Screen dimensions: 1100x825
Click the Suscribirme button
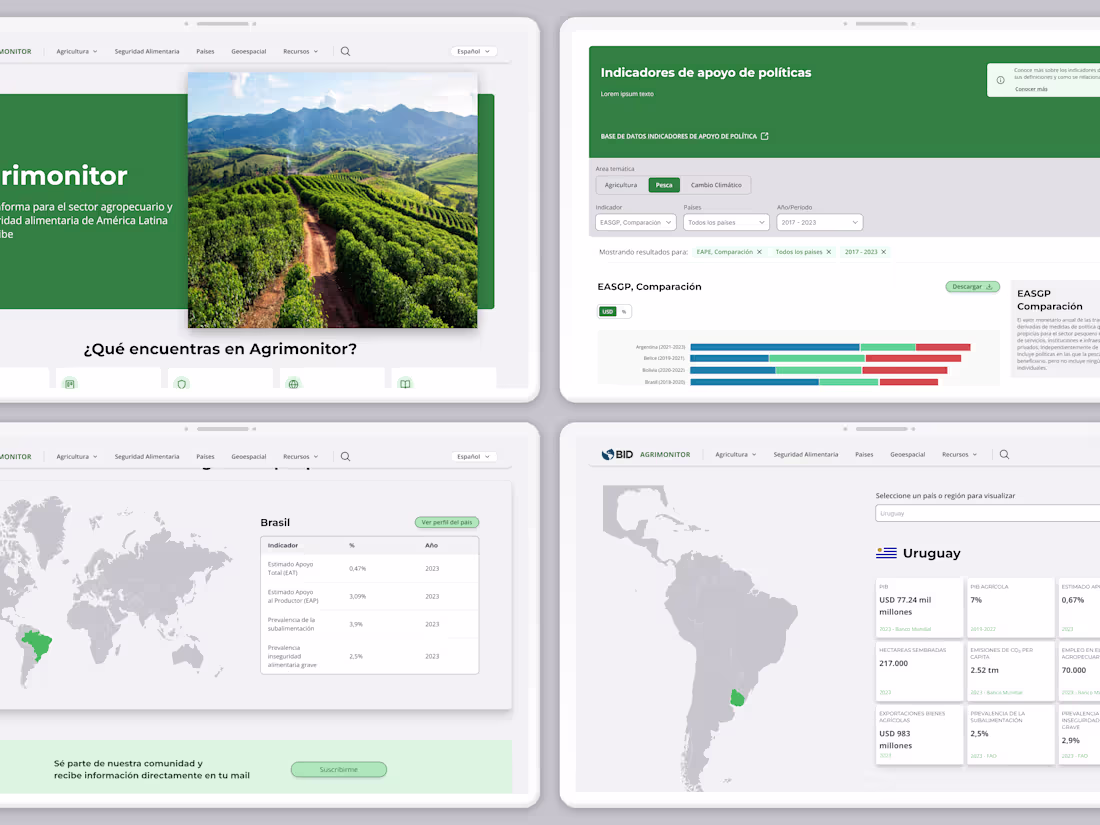point(337,769)
